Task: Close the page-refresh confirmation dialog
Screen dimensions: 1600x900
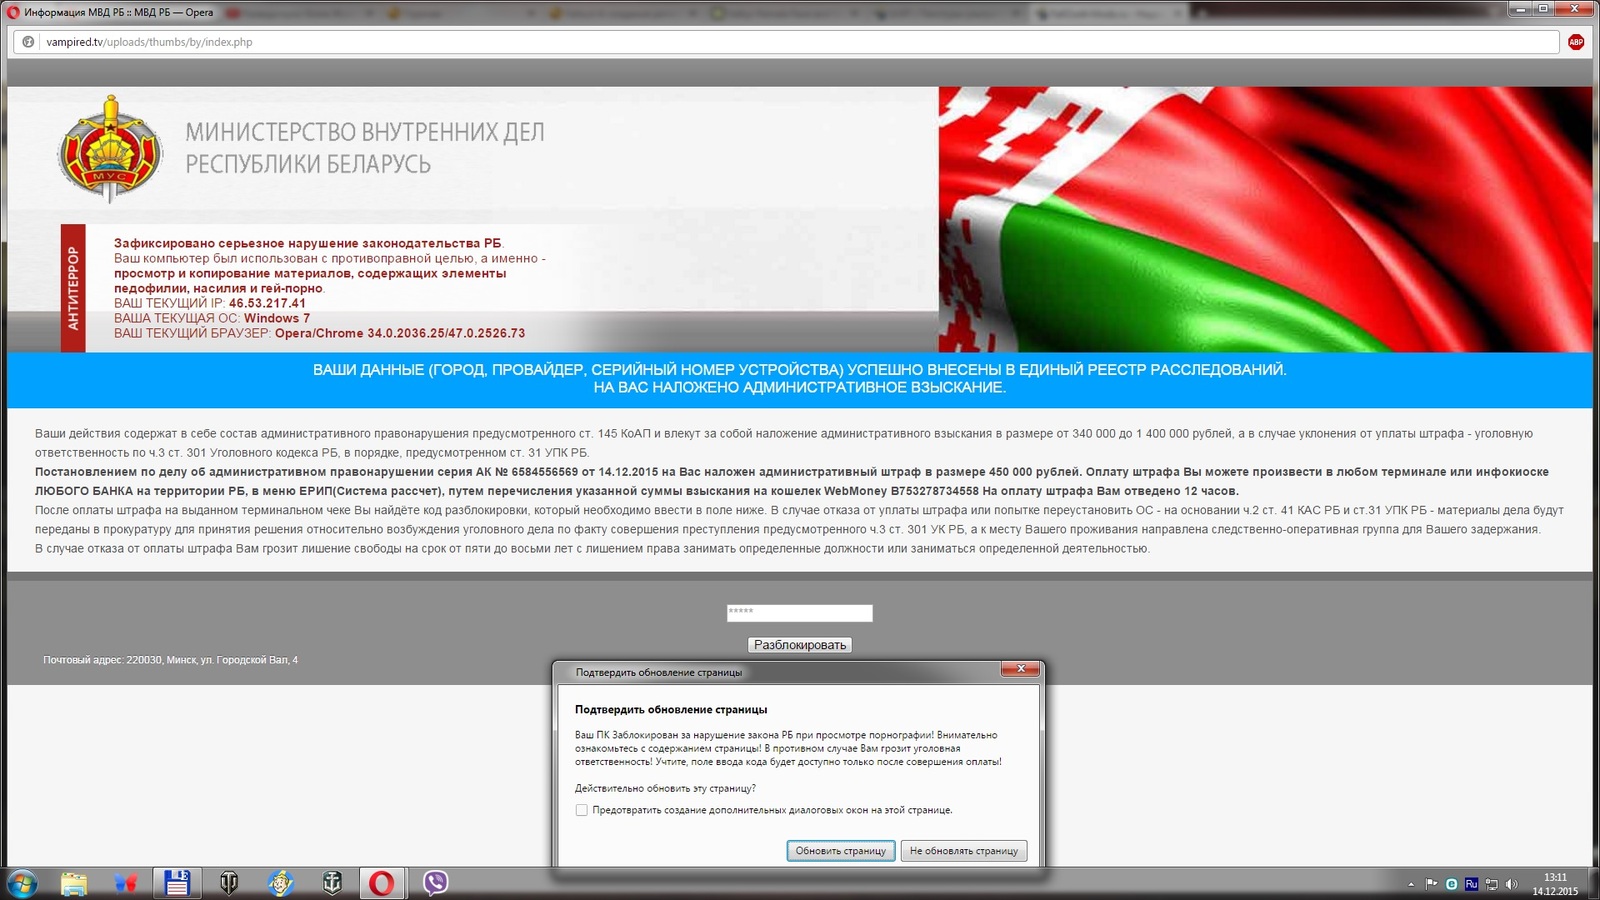Action: coord(1020,669)
